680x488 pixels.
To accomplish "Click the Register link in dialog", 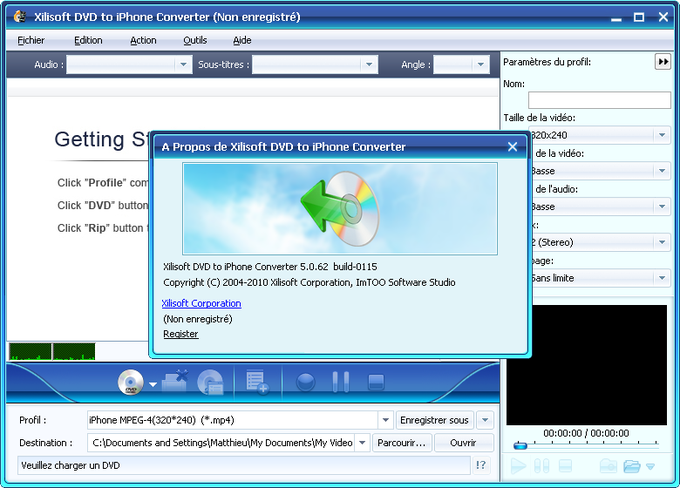I will pos(181,334).
